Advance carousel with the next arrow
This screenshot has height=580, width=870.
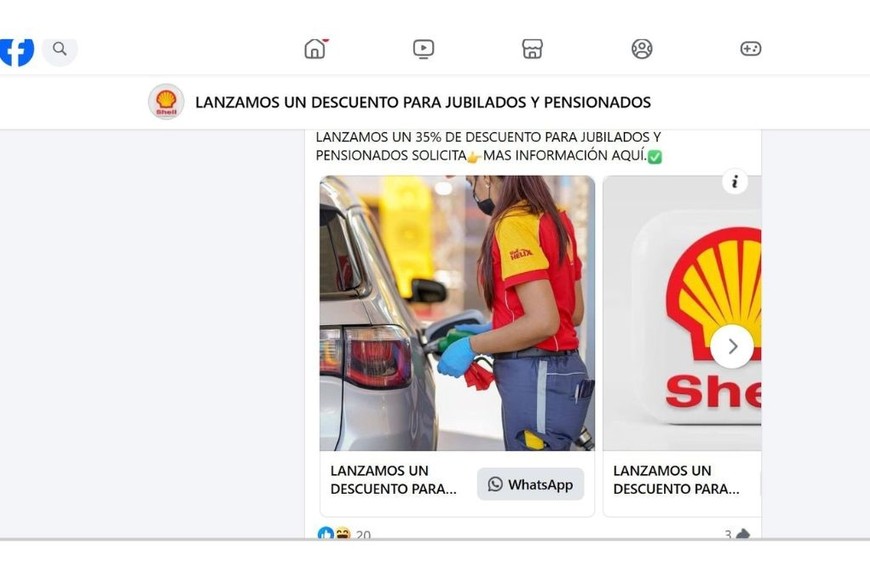(732, 346)
